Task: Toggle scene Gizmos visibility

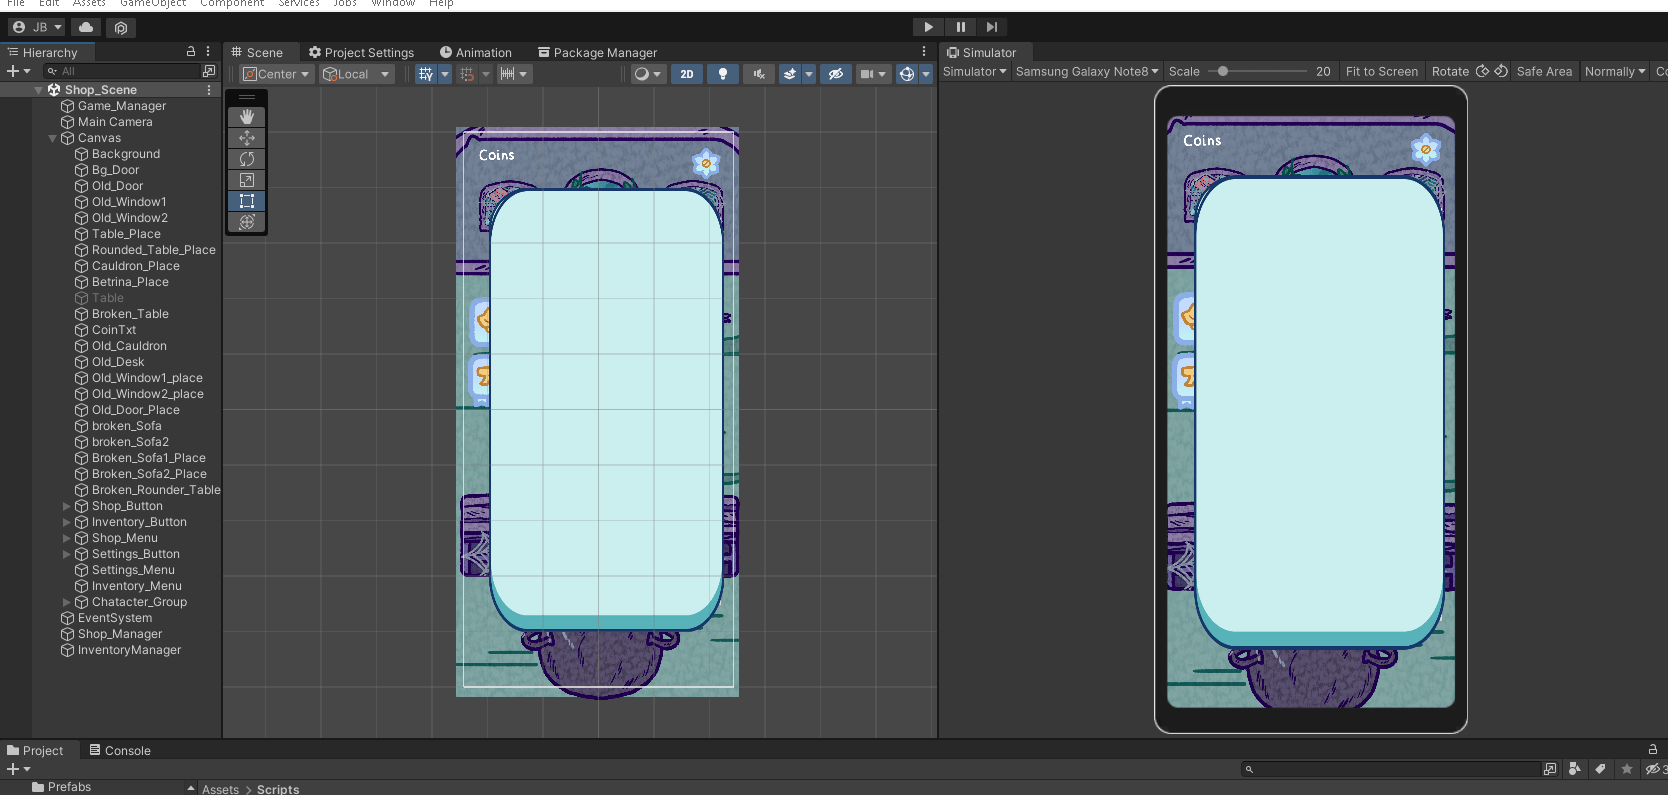Action: coord(907,74)
